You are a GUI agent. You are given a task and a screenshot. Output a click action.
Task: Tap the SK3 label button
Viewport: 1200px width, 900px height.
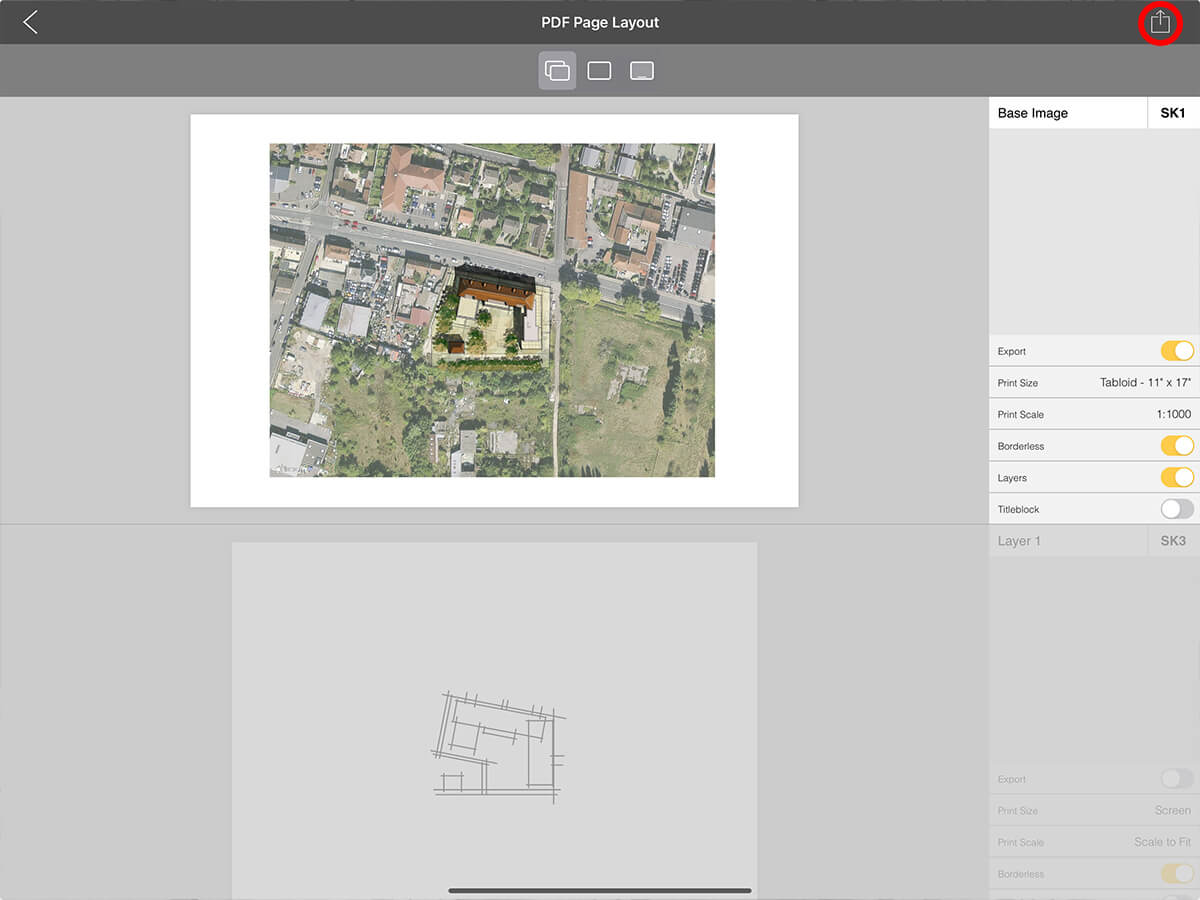1173,541
